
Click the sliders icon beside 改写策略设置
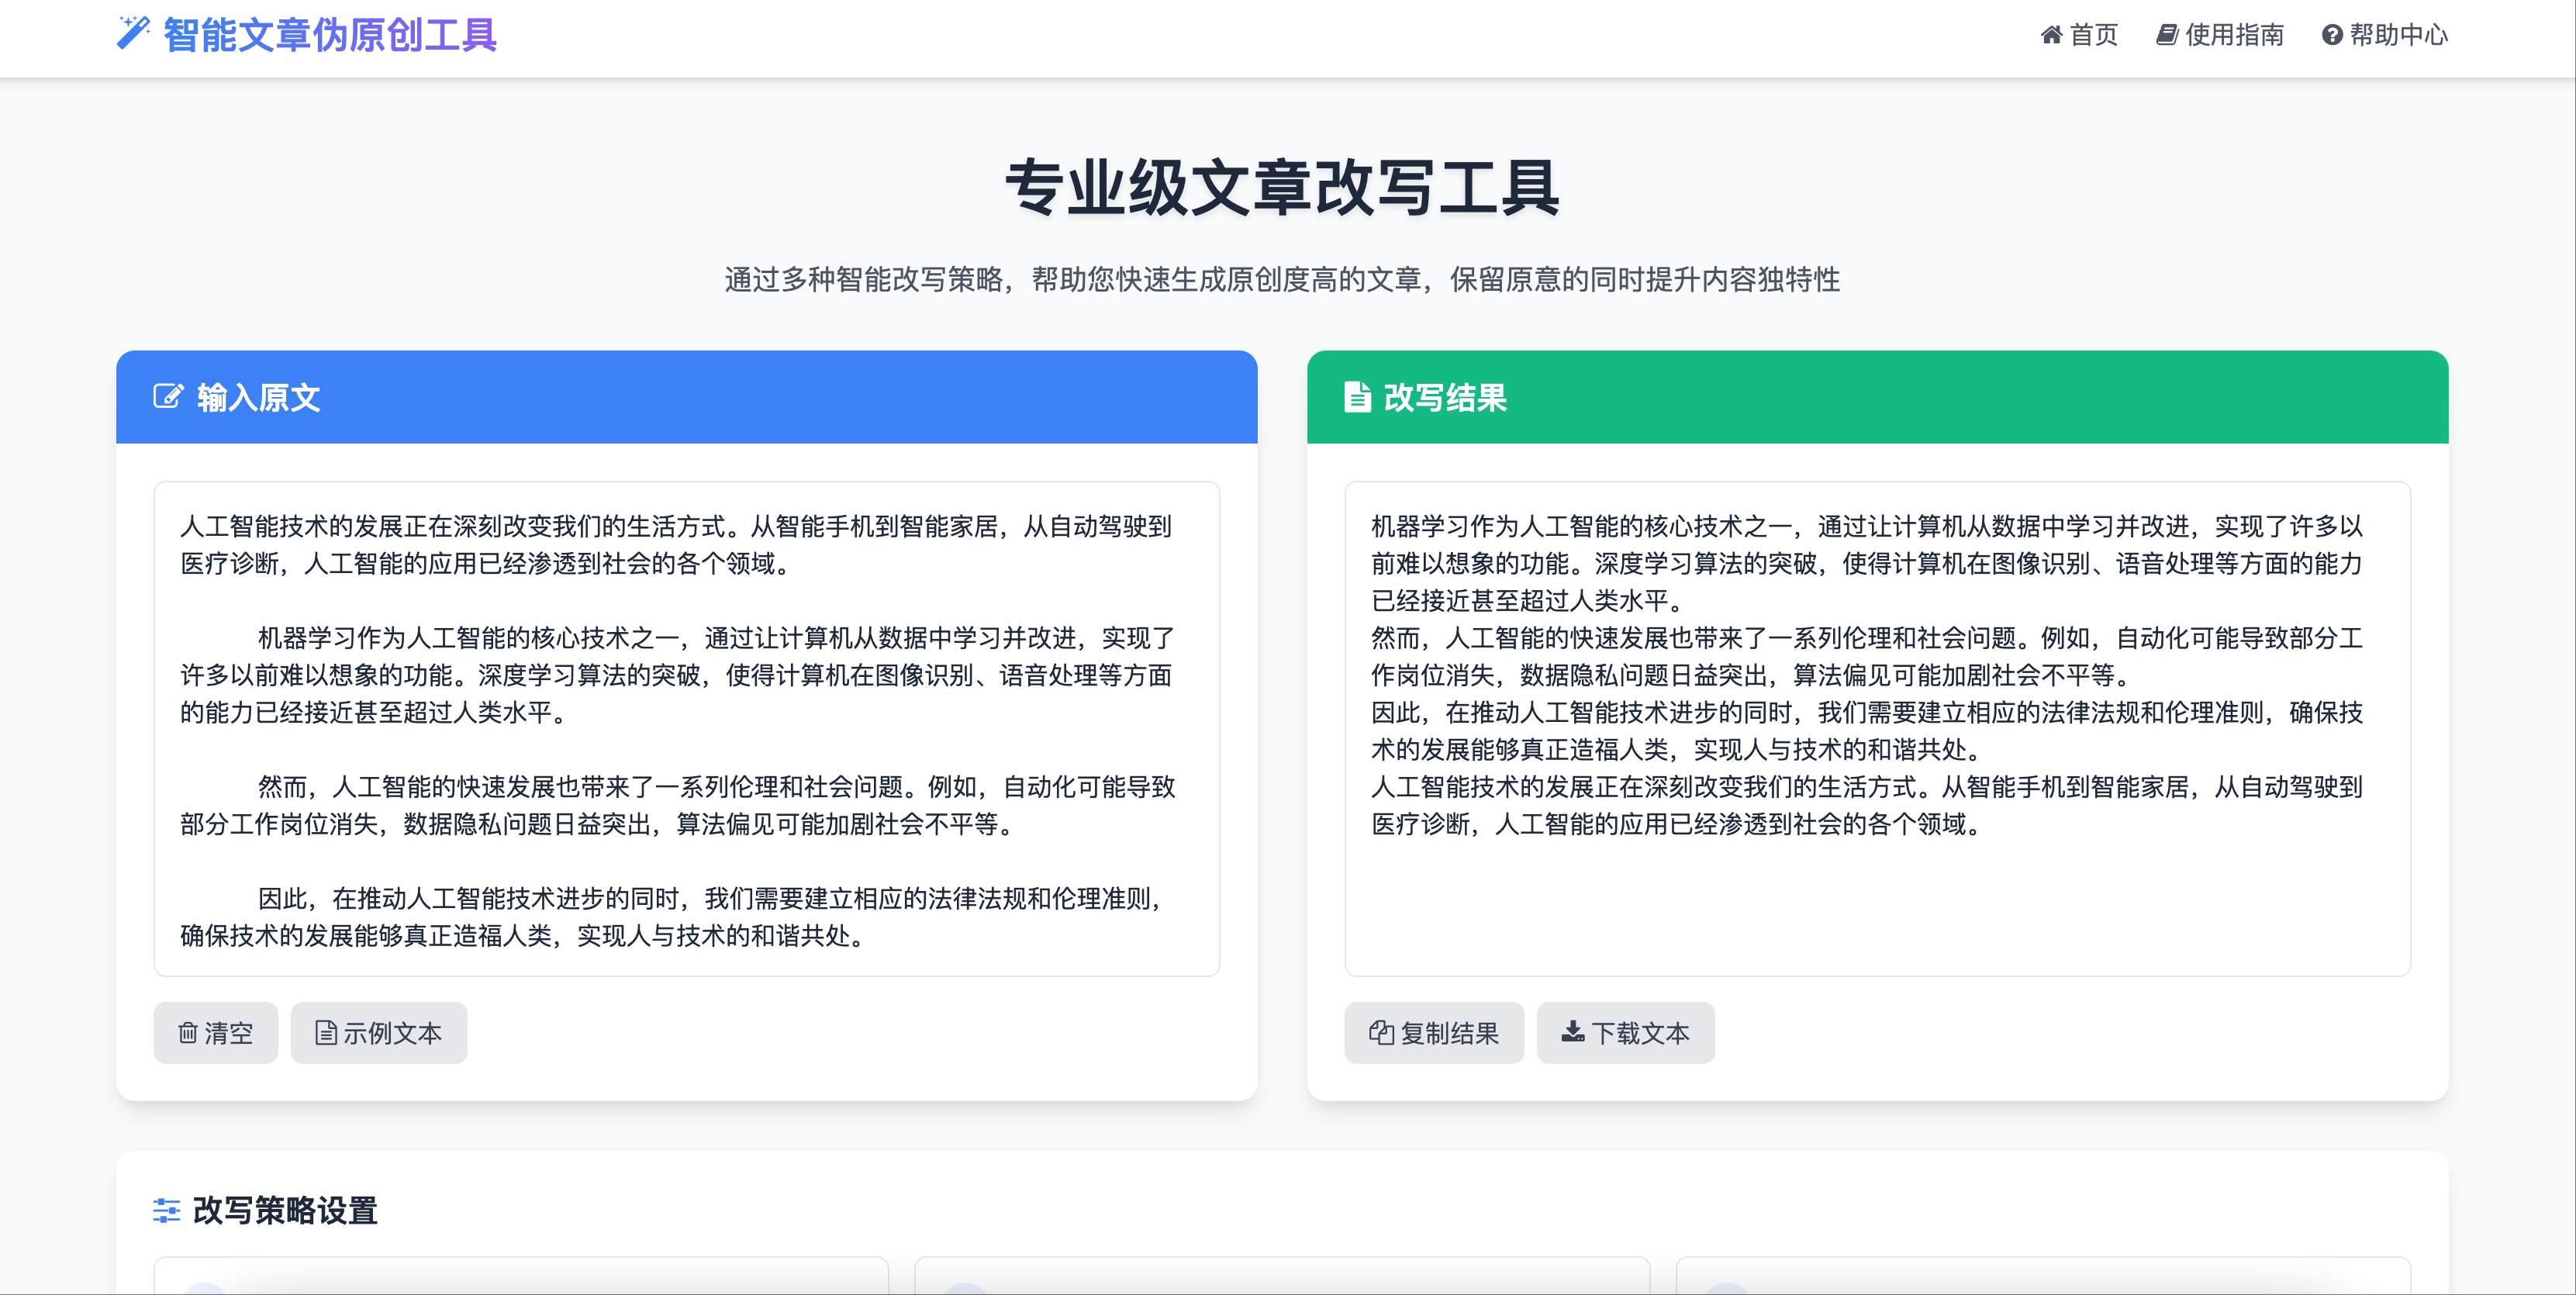[x=166, y=1210]
